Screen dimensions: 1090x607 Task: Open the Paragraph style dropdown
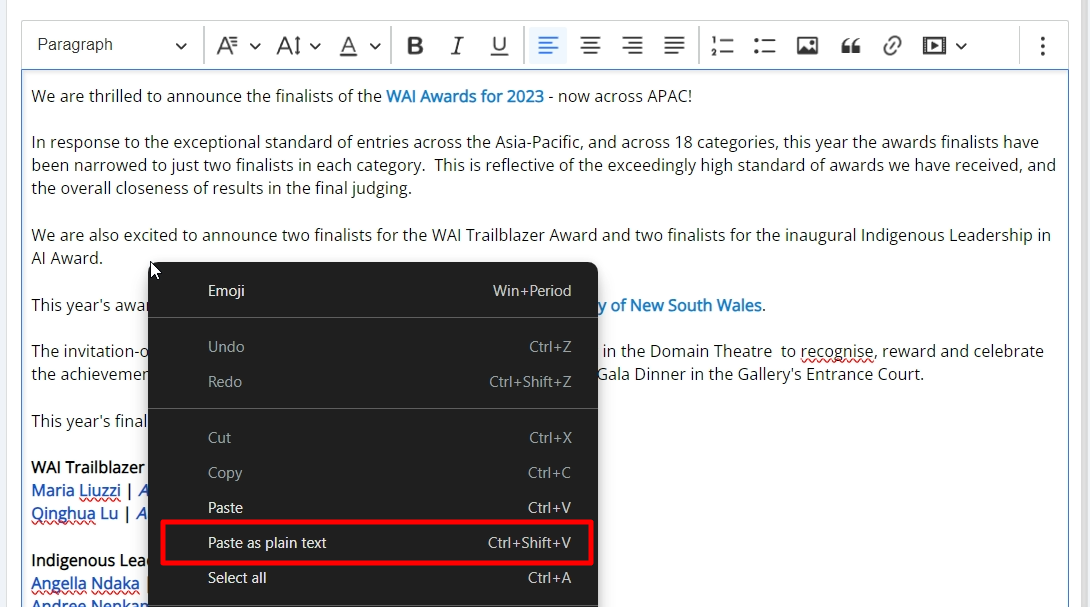tap(112, 46)
